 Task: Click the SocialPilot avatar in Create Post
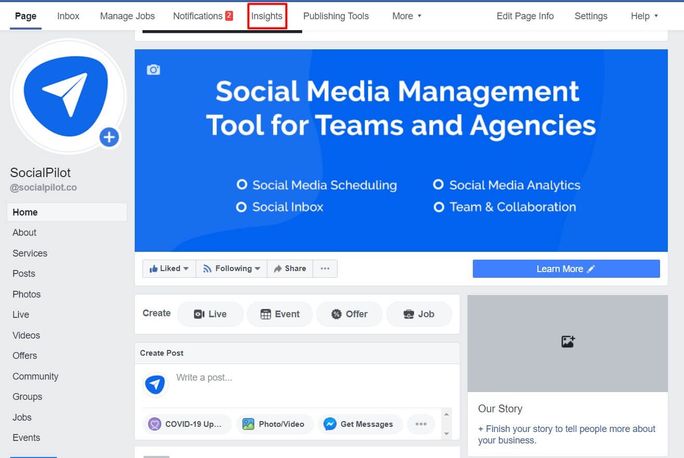[155, 384]
